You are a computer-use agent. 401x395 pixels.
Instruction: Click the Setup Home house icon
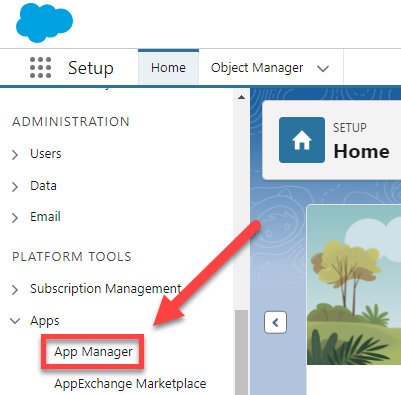tap(302, 140)
